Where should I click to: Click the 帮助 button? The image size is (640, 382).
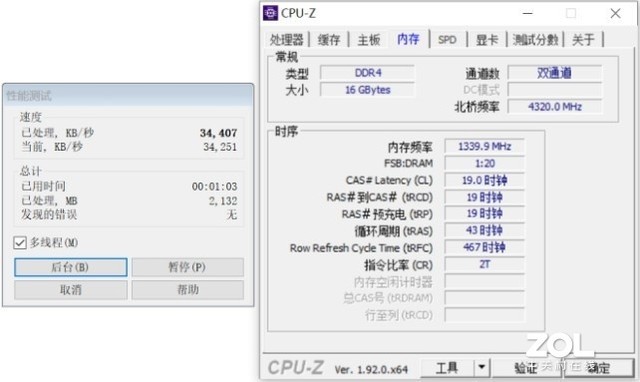[x=187, y=290]
